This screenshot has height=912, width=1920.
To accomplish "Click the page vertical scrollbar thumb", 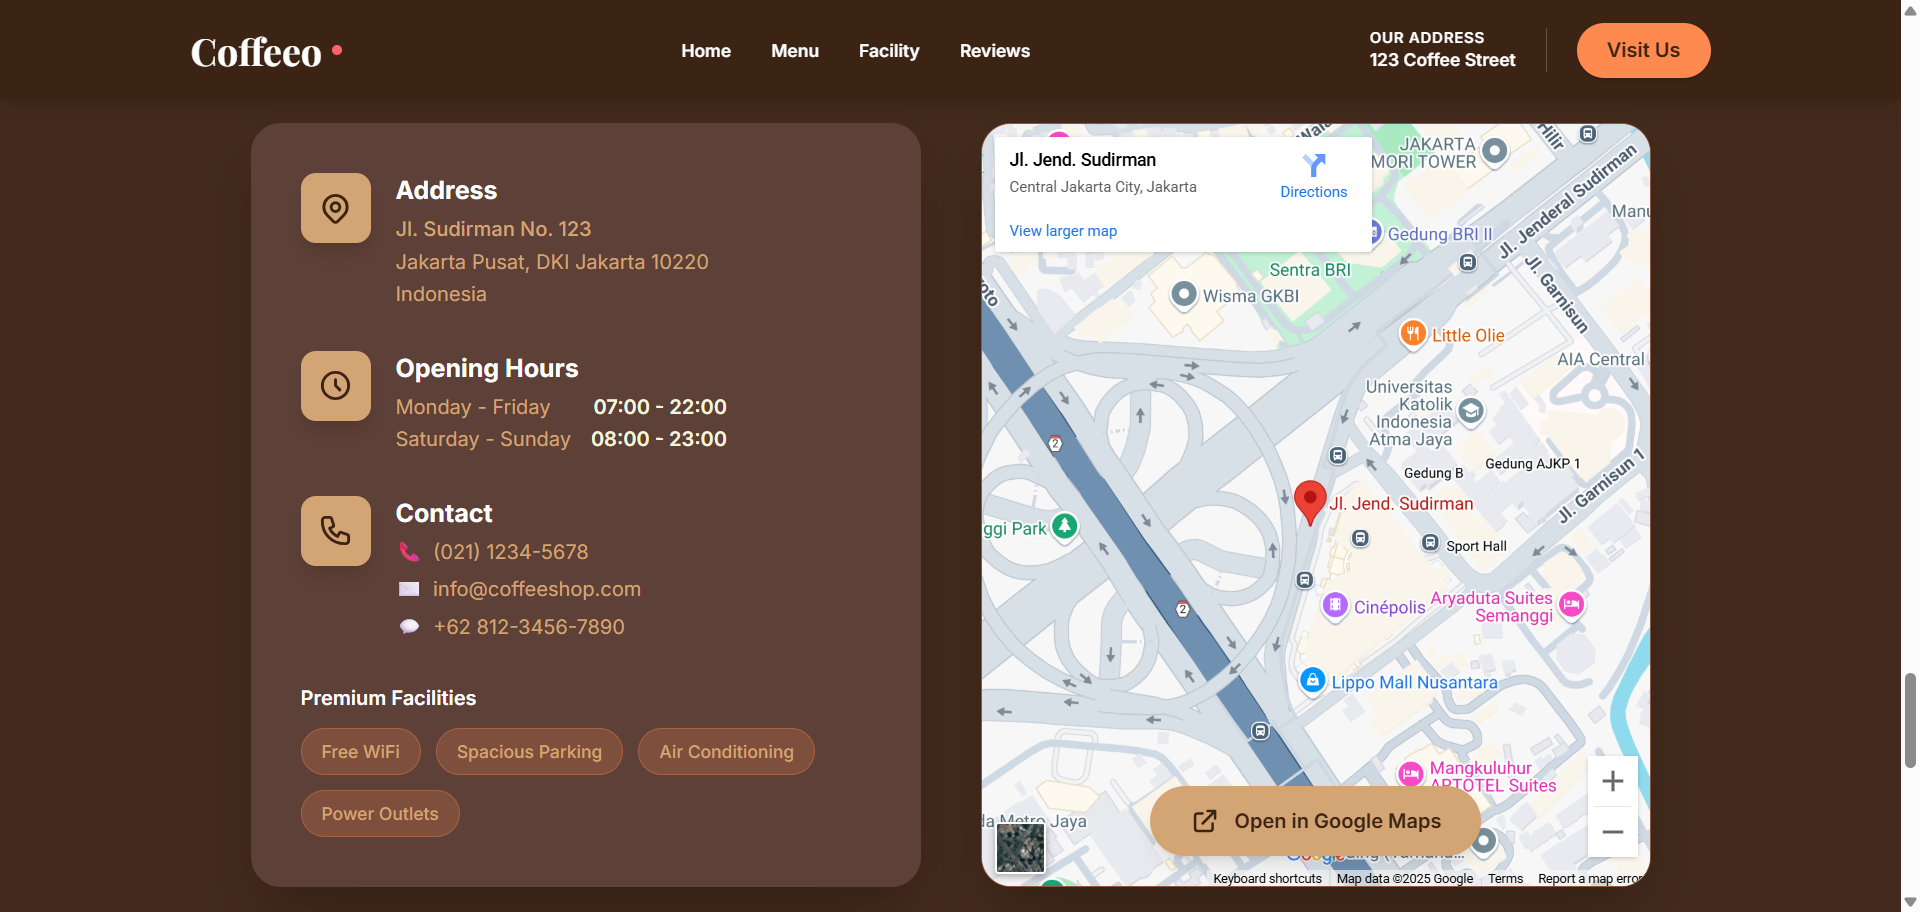I will (x=1910, y=720).
